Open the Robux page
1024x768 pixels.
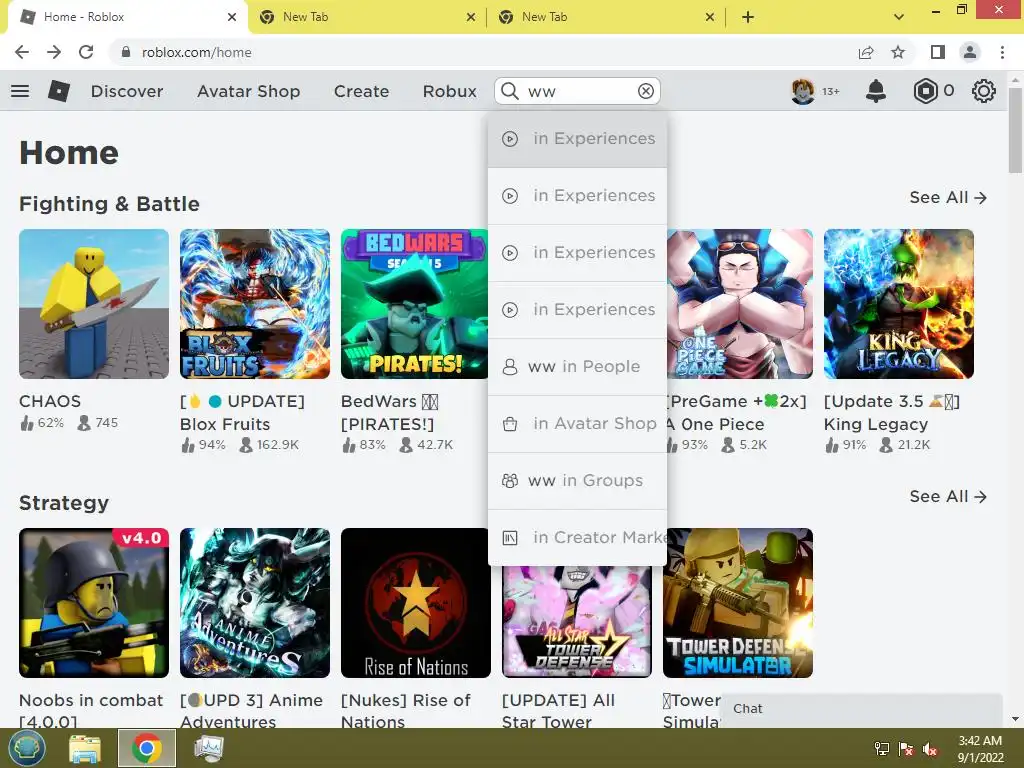tap(449, 91)
